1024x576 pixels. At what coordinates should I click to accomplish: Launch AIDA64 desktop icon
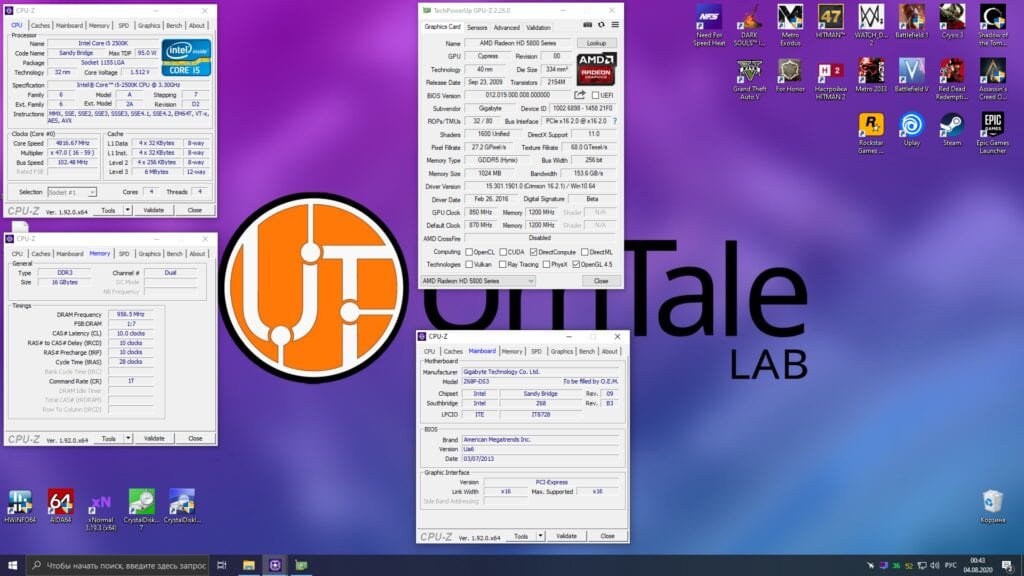60,507
